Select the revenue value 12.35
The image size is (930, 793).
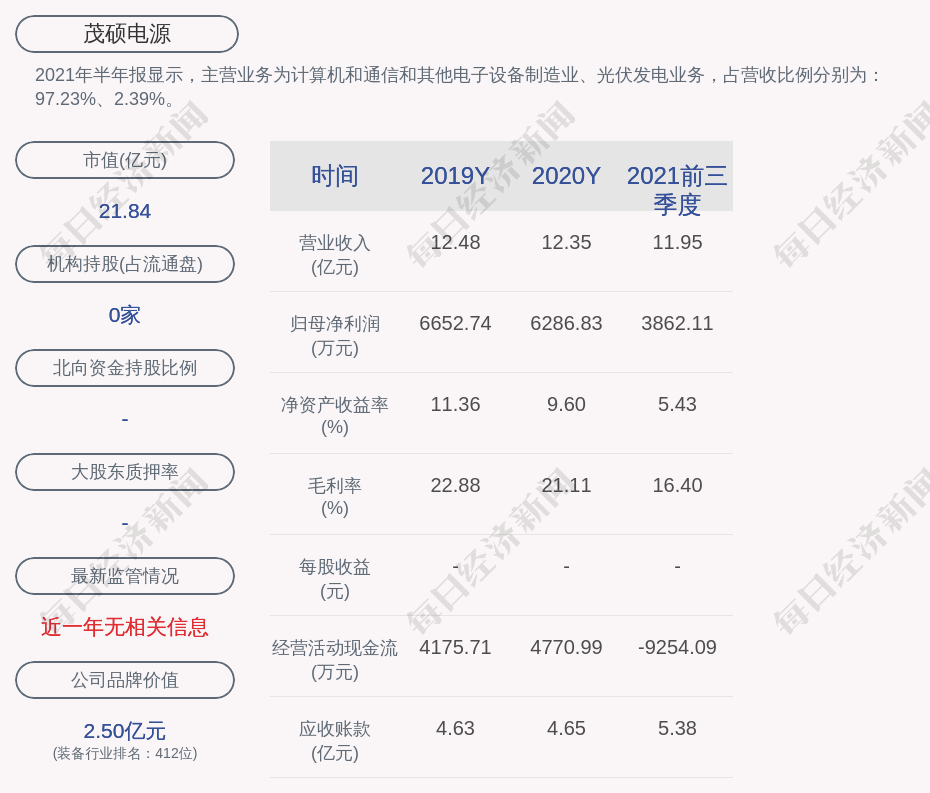566,242
